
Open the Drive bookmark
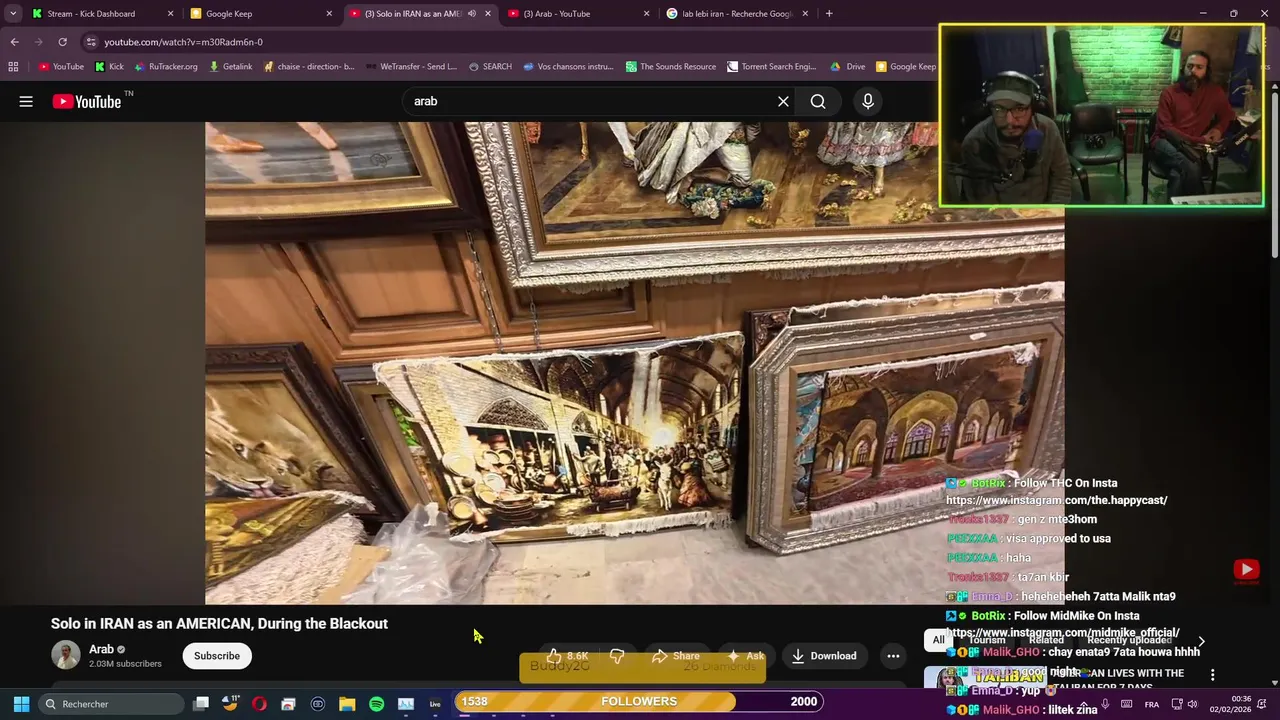[847, 67]
